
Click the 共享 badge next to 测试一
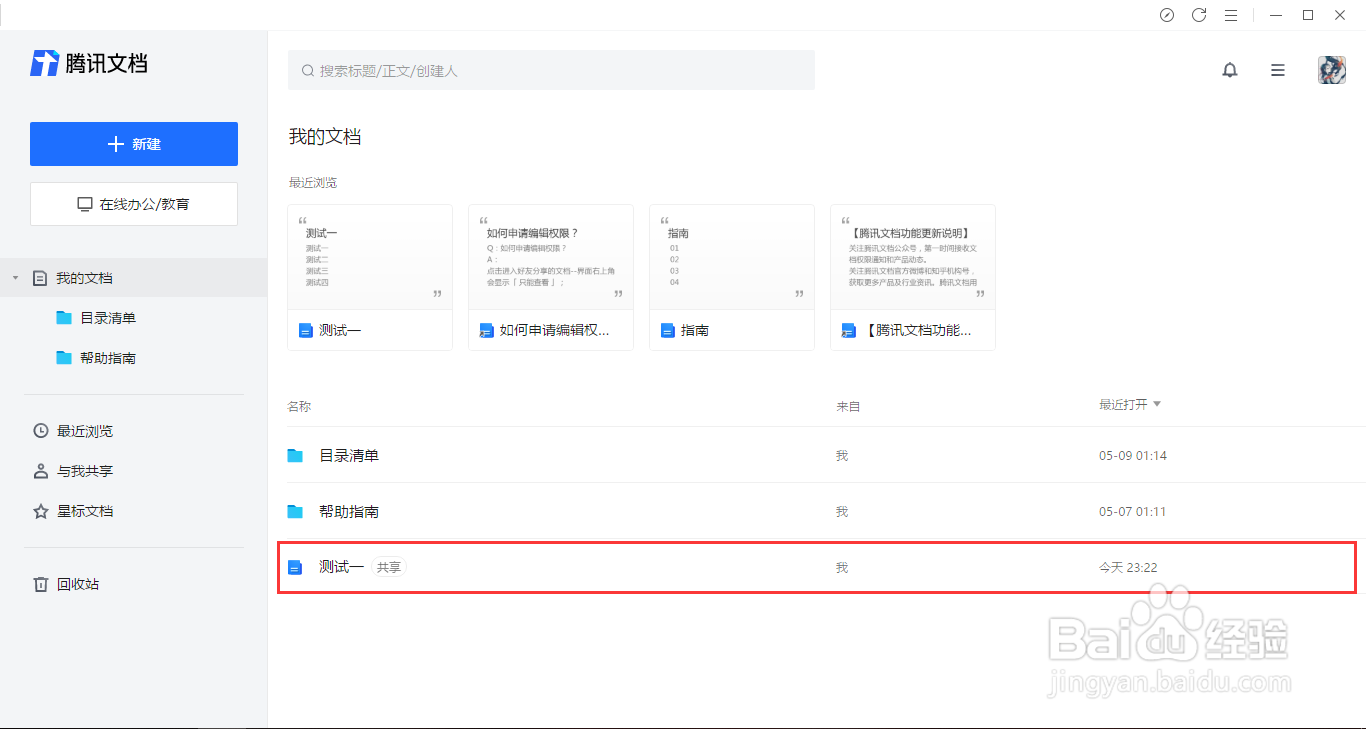click(389, 566)
